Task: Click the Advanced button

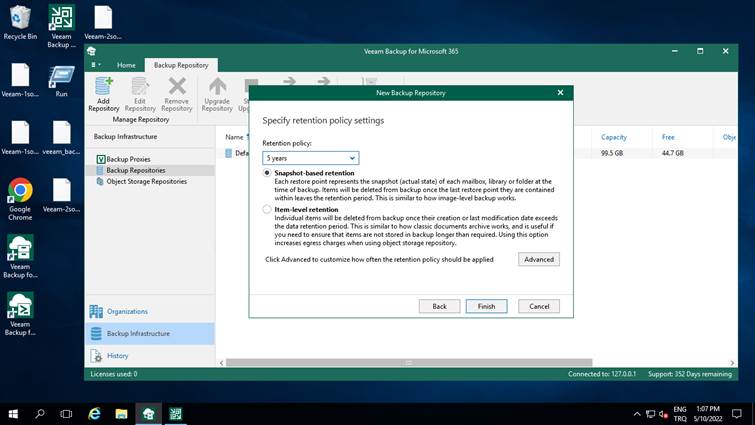Action: (x=539, y=259)
